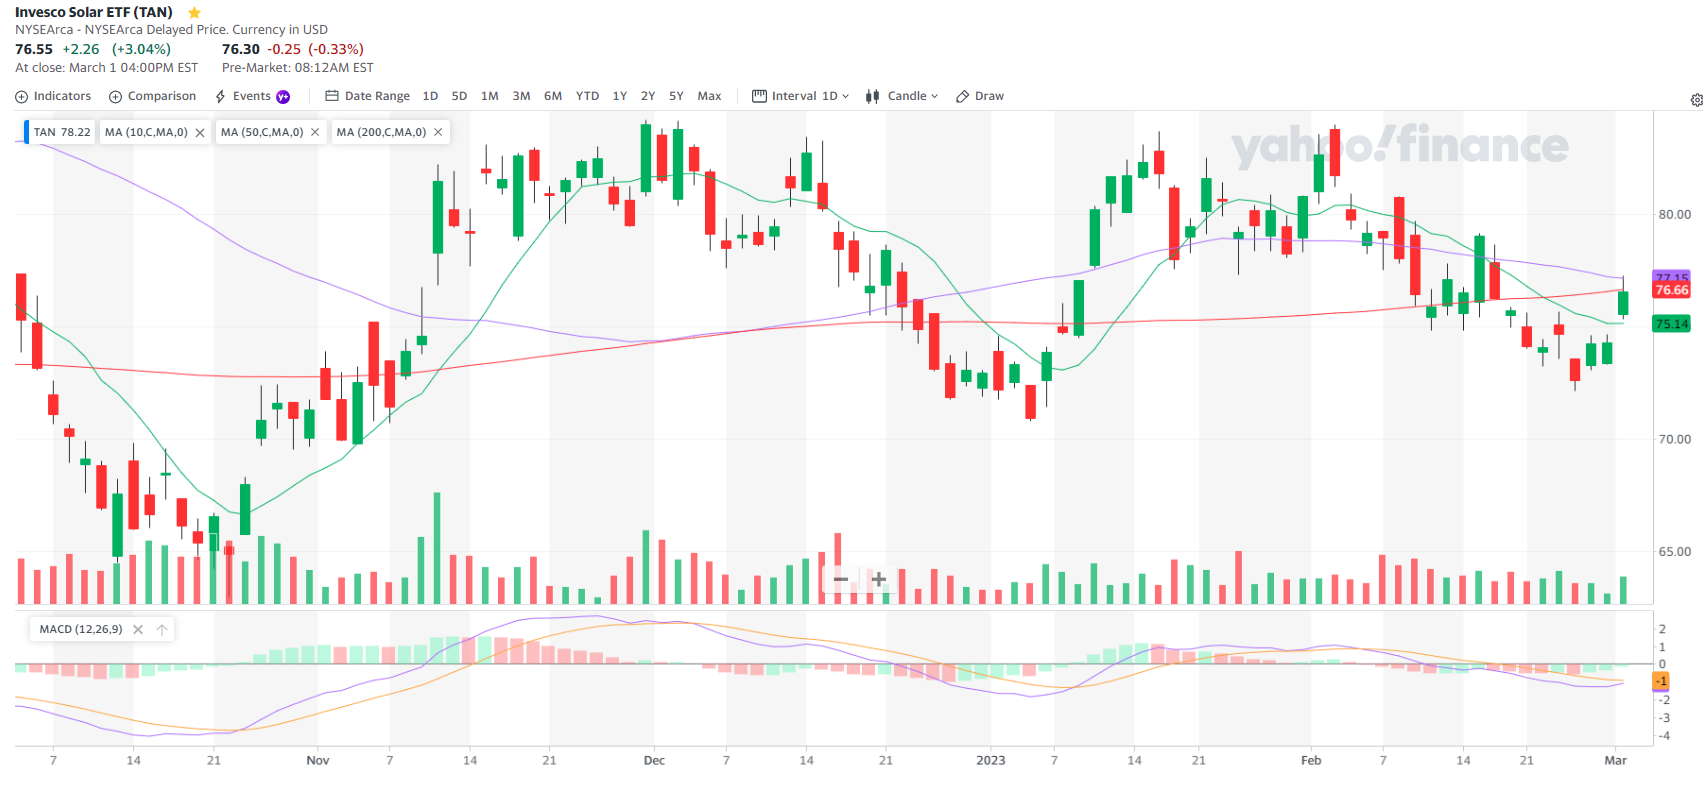
Task: Select the YTD date range
Action: (587, 96)
